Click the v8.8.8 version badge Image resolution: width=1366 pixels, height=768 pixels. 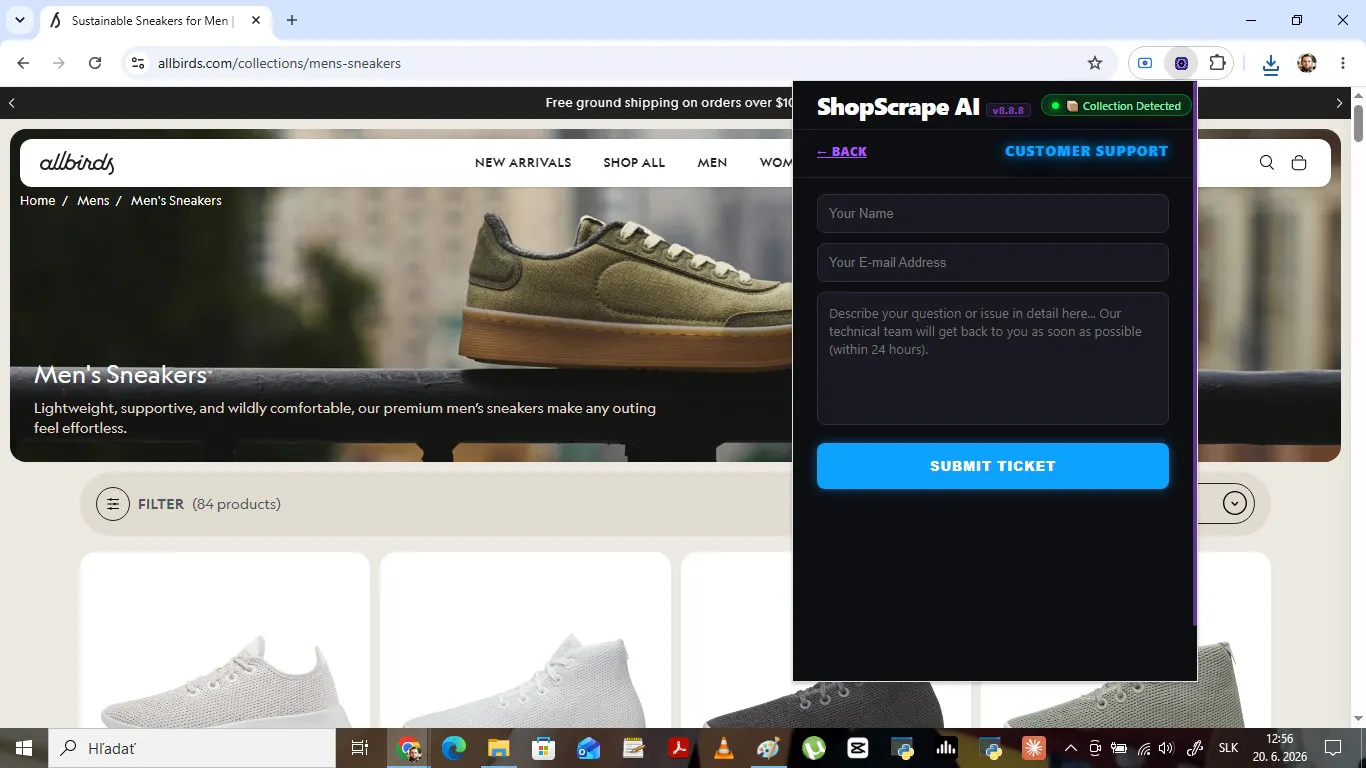click(x=1008, y=110)
